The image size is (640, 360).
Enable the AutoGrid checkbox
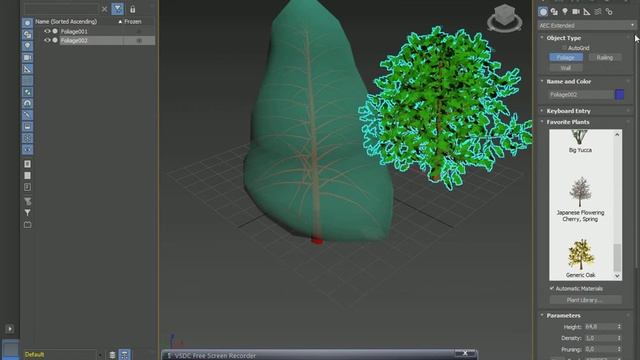[565, 48]
